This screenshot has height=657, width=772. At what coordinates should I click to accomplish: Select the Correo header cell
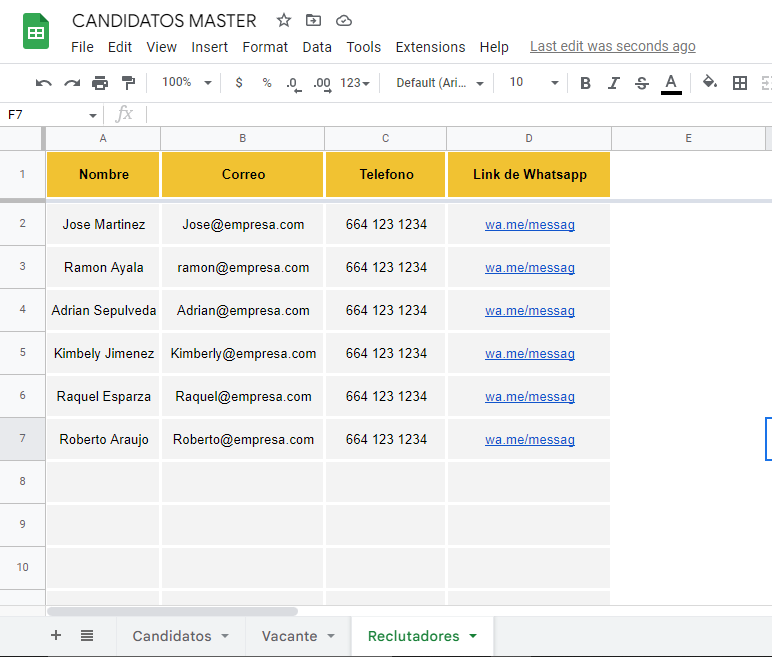pos(243,174)
